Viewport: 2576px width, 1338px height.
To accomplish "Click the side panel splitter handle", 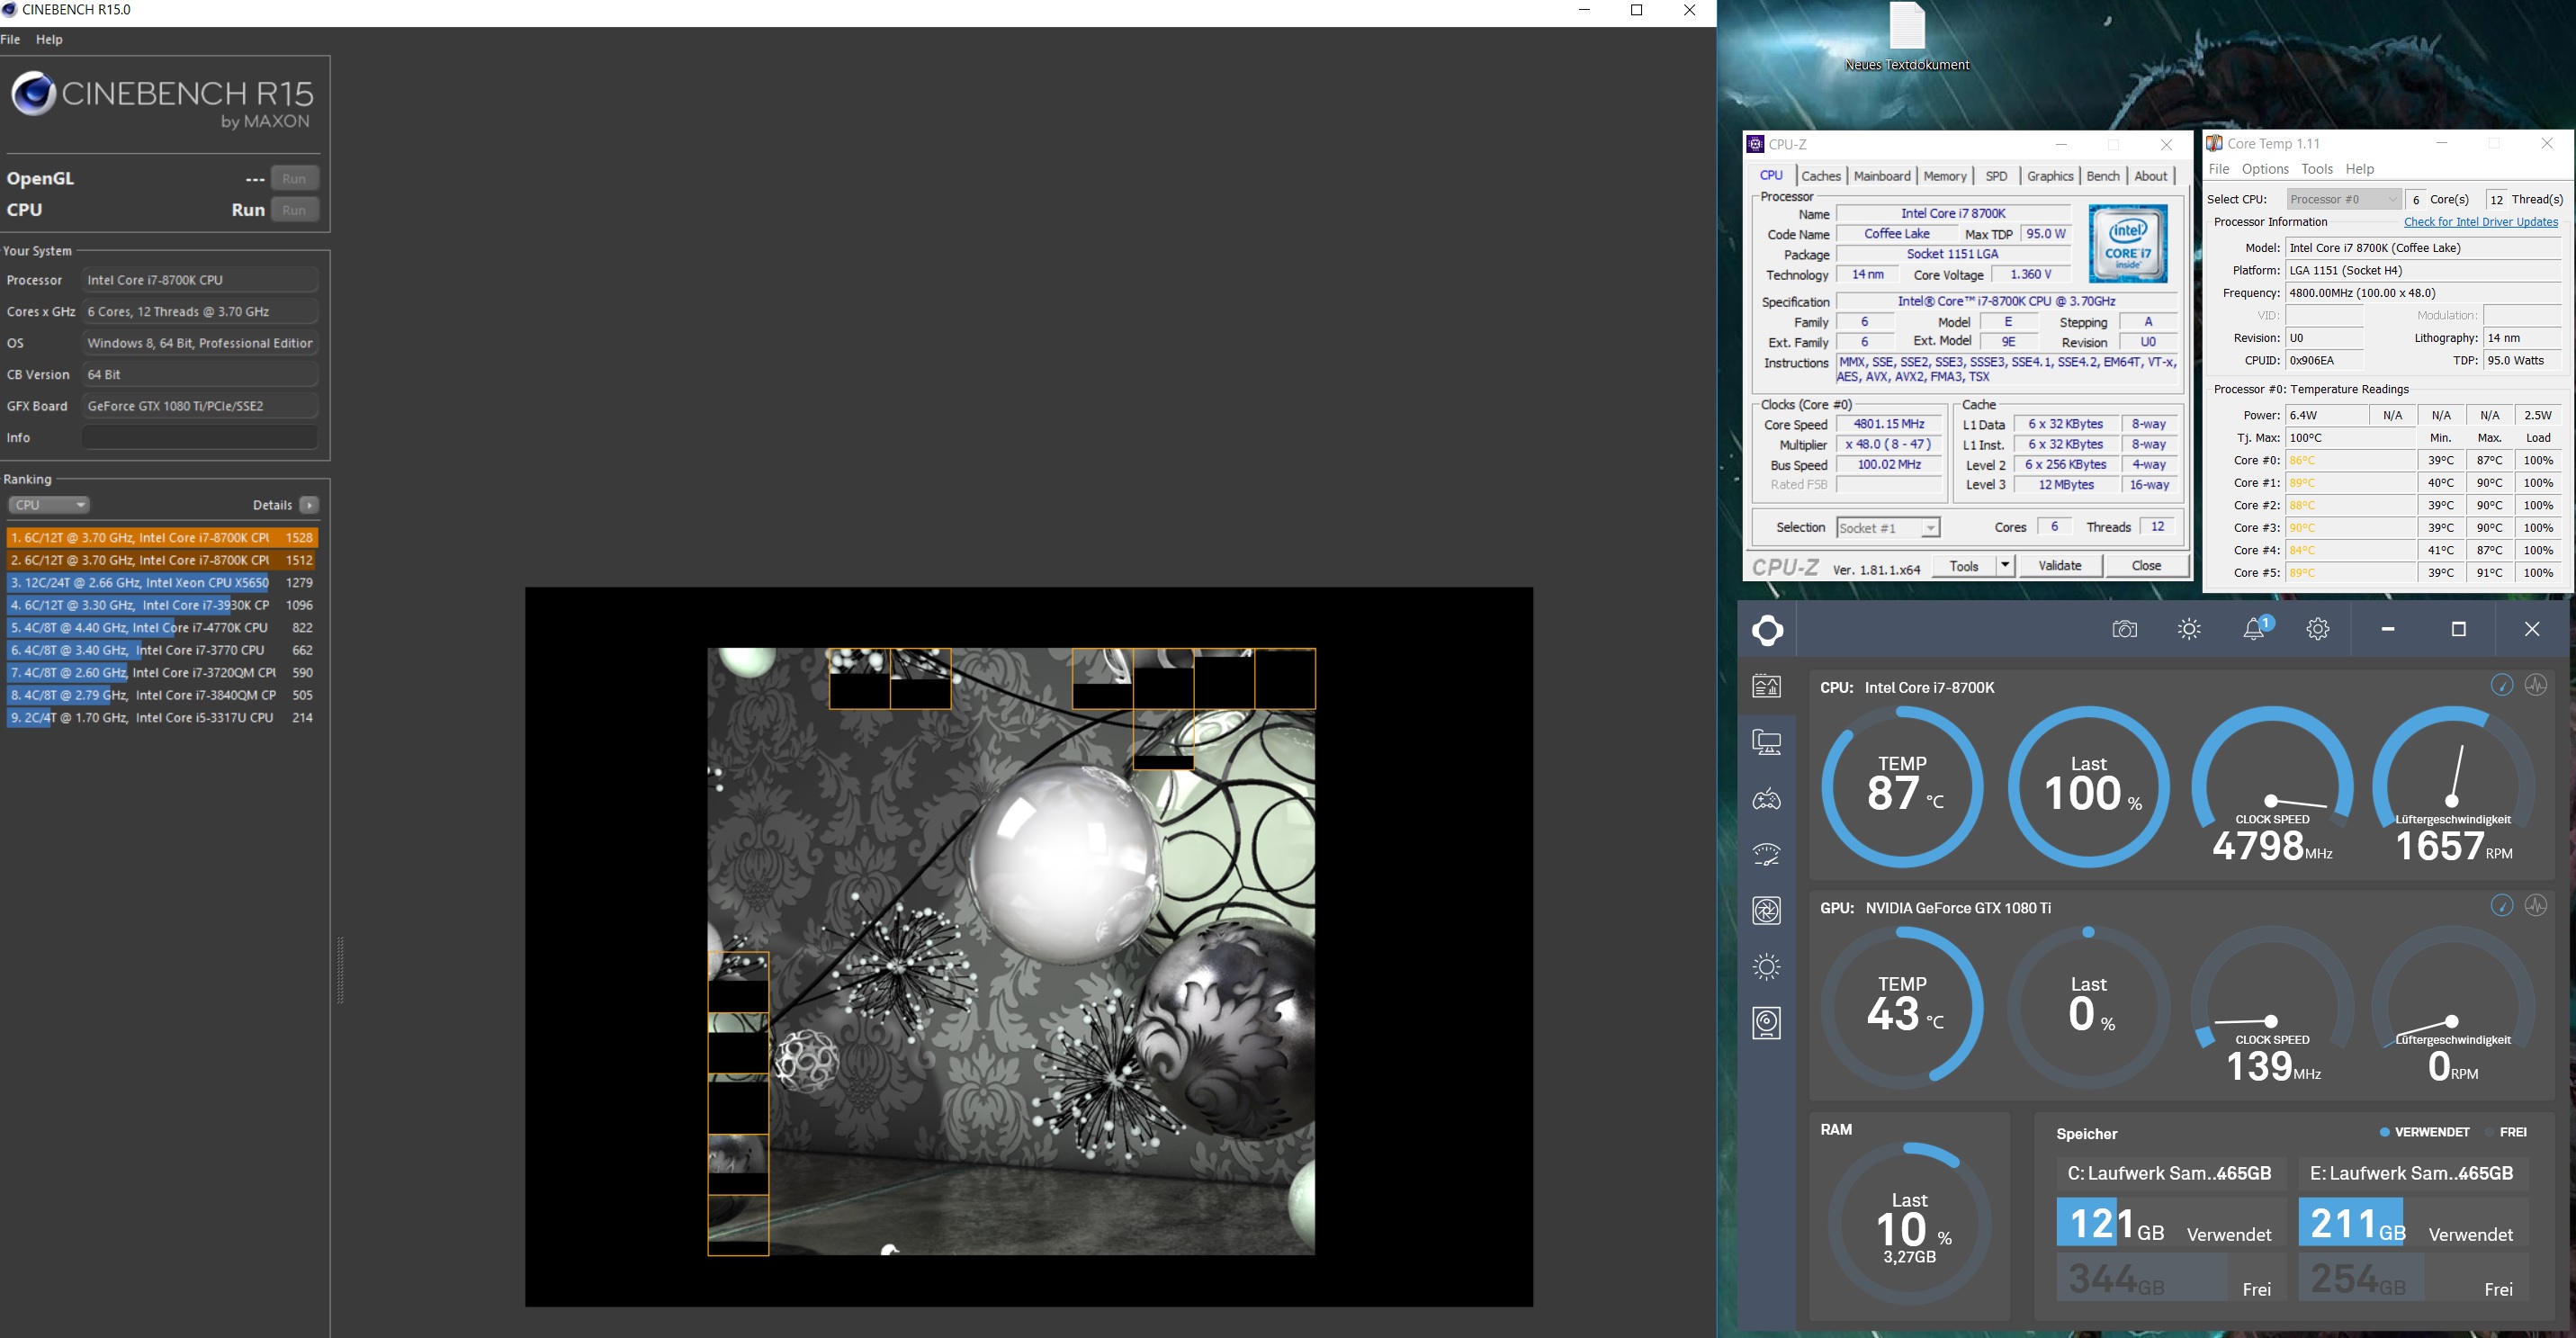I will pos(340,970).
